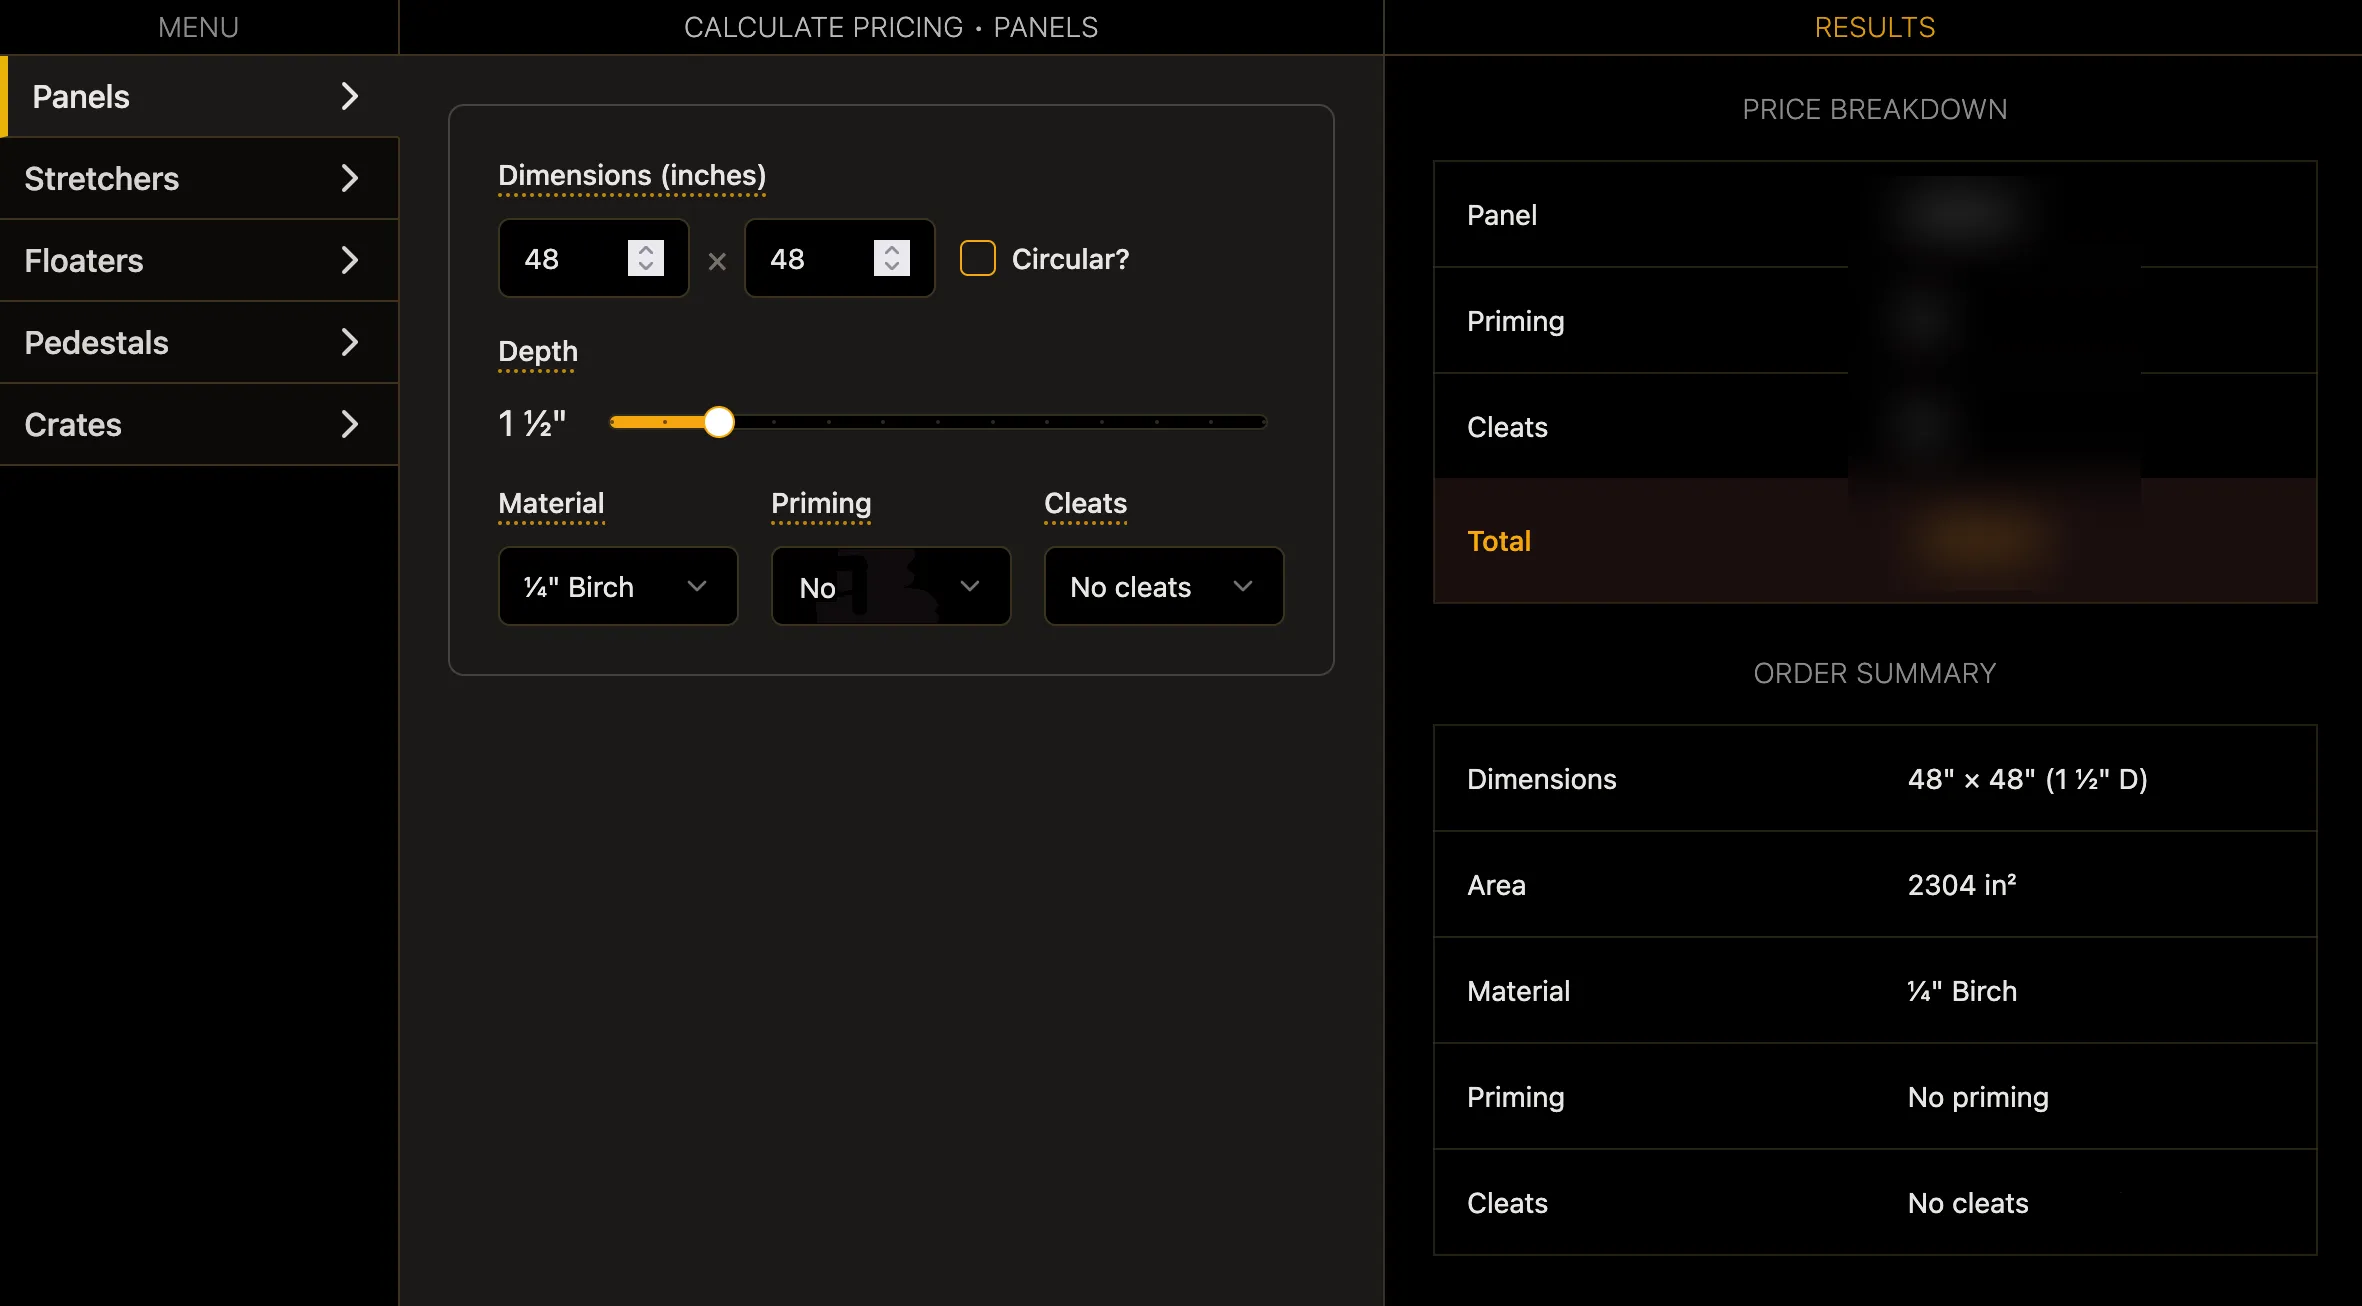This screenshot has width=2362, height=1306.
Task: Open the Pedestals menu item
Action: pos(199,342)
